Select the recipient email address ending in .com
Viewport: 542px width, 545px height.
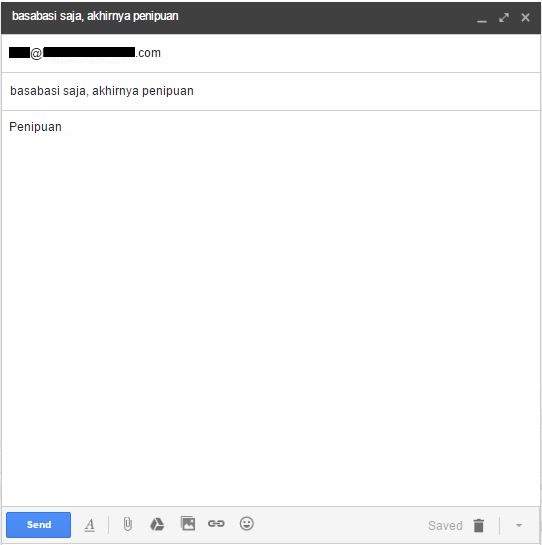85,53
